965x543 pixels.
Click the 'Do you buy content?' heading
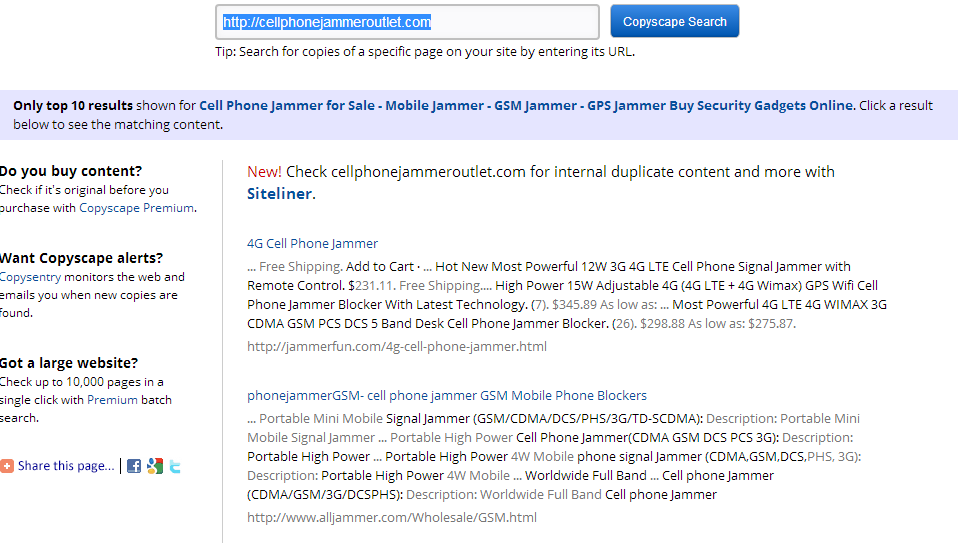tap(71, 171)
